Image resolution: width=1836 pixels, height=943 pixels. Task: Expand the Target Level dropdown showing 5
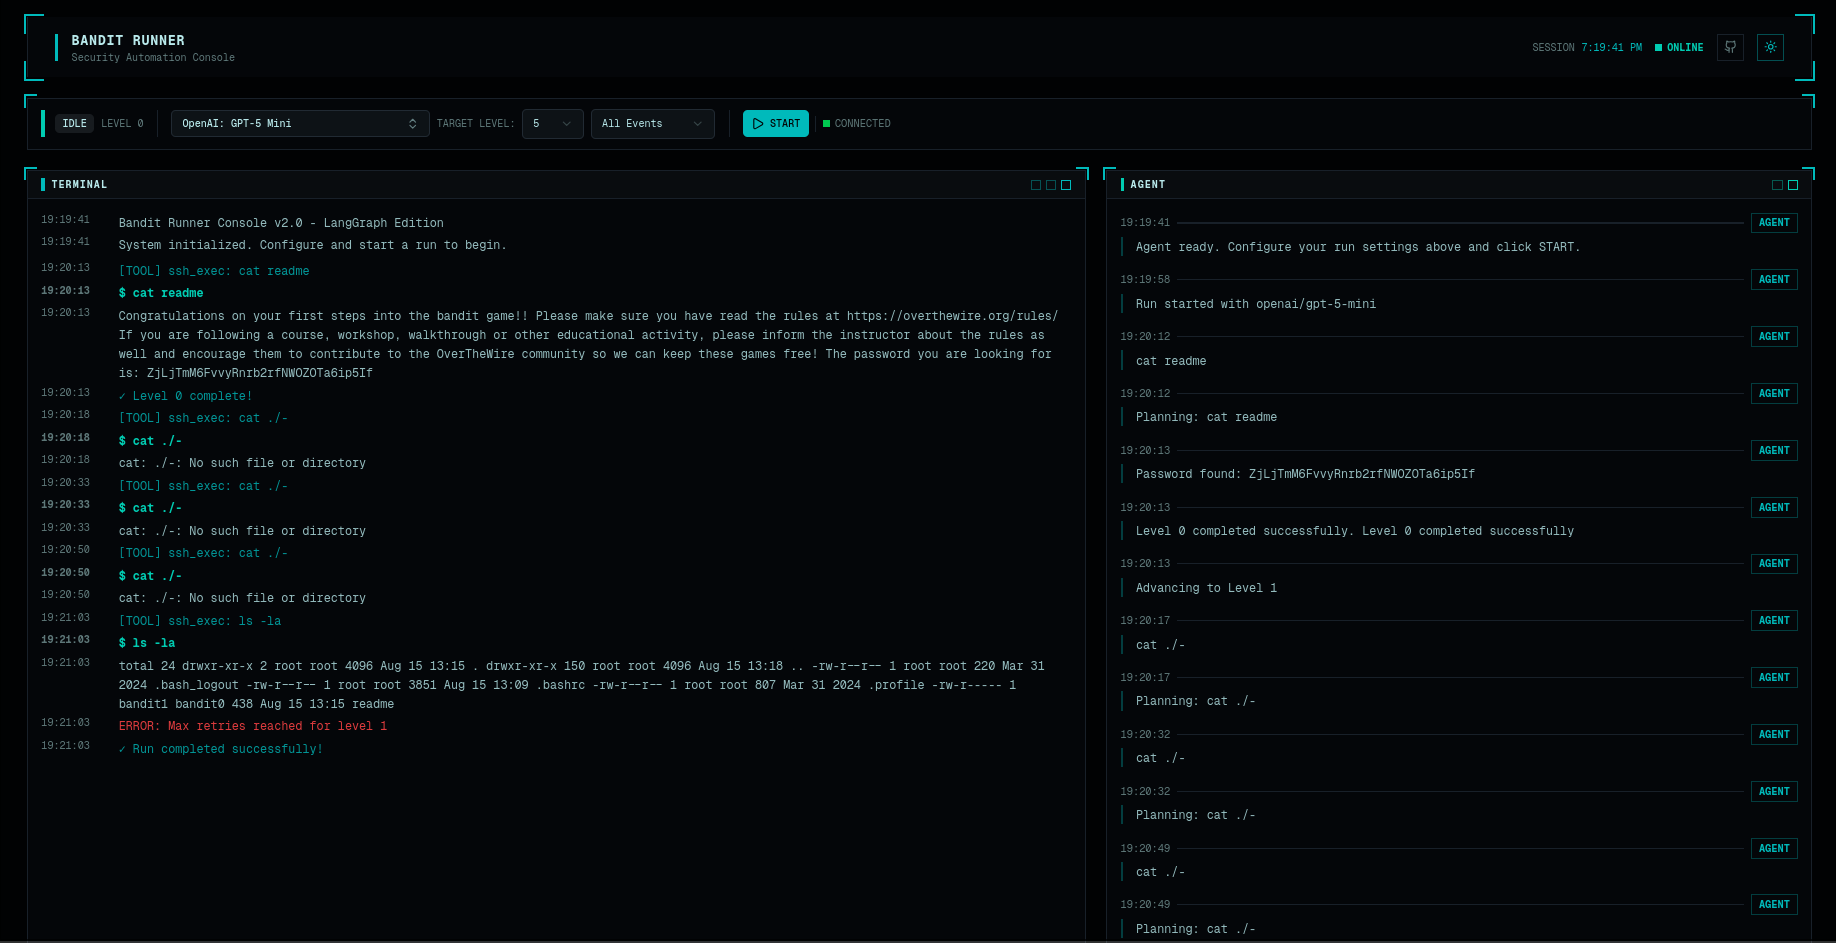(x=552, y=124)
